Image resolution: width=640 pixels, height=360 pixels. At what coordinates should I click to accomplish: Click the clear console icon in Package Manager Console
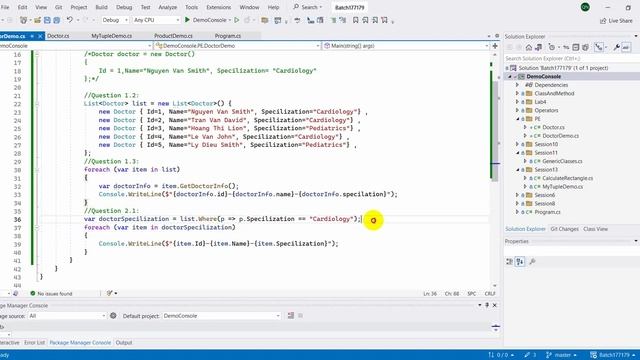pyautogui.click(x=291, y=316)
